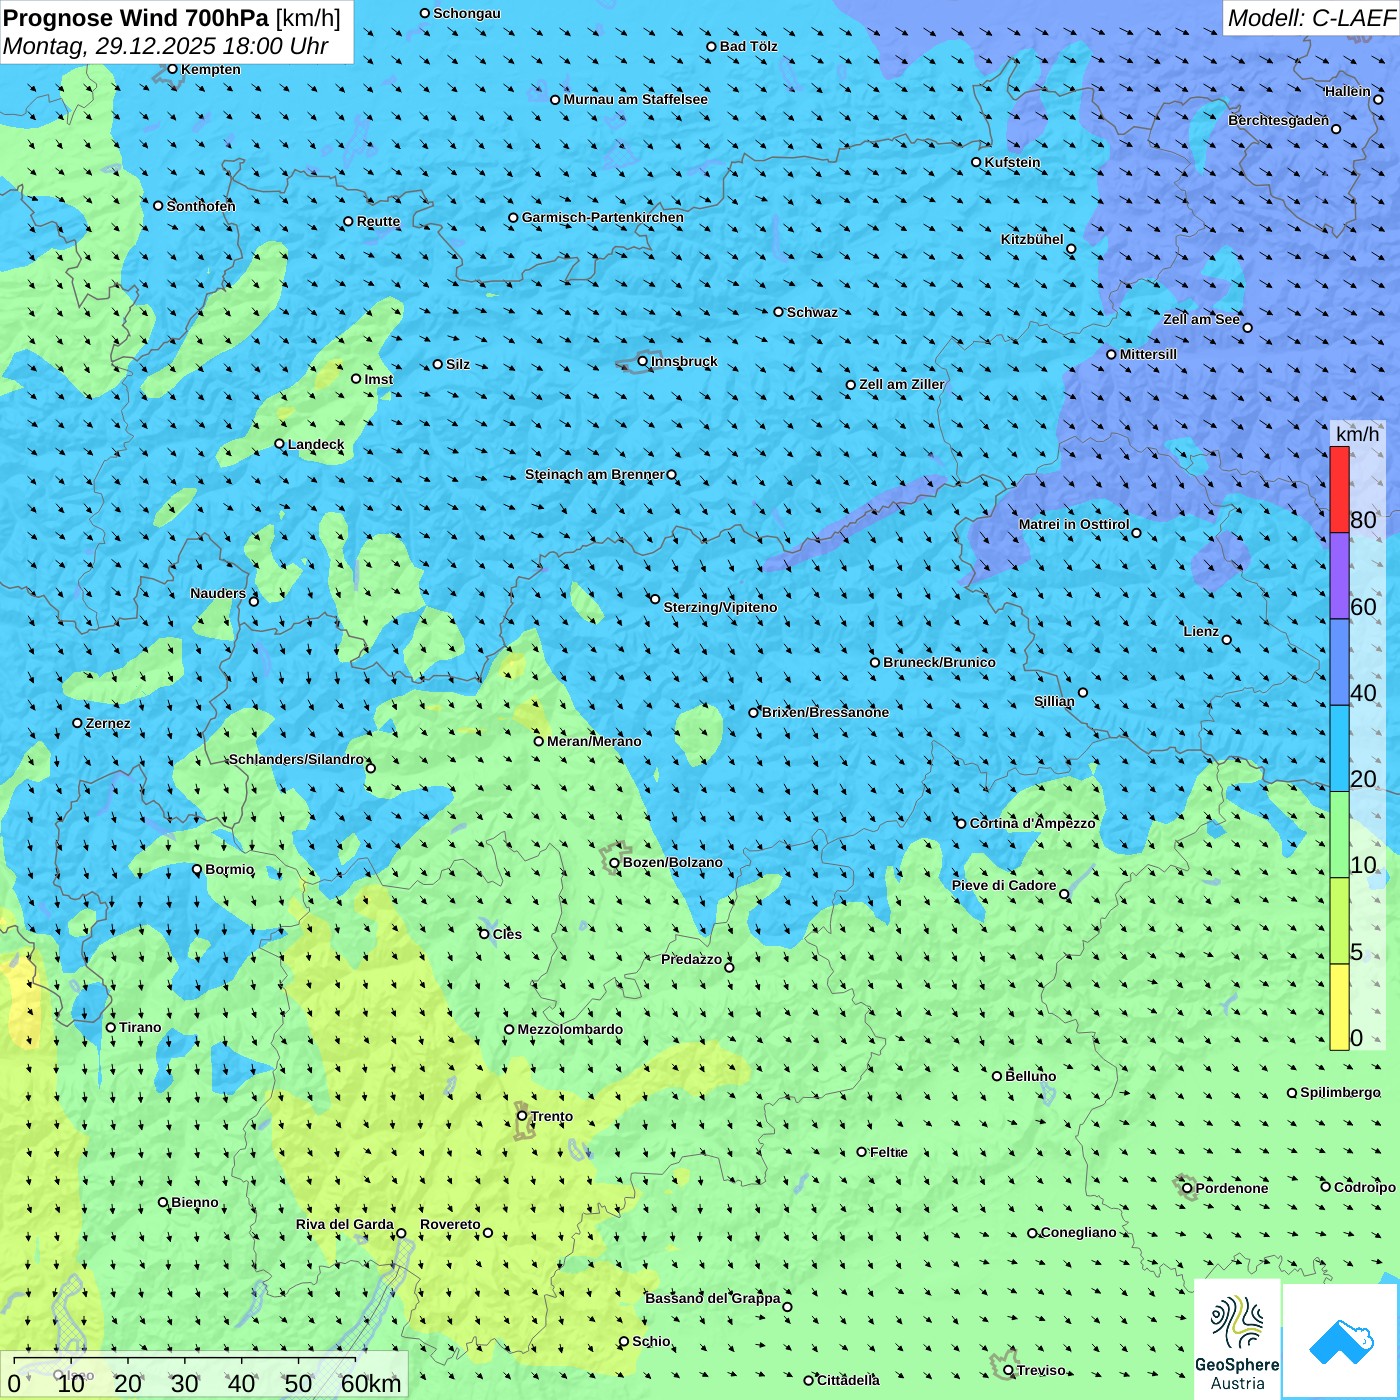This screenshot has width=1400, height=1400.
Task: Click the 'Feltre' label
Action: pyautogui.click(x=889, y=1152)
